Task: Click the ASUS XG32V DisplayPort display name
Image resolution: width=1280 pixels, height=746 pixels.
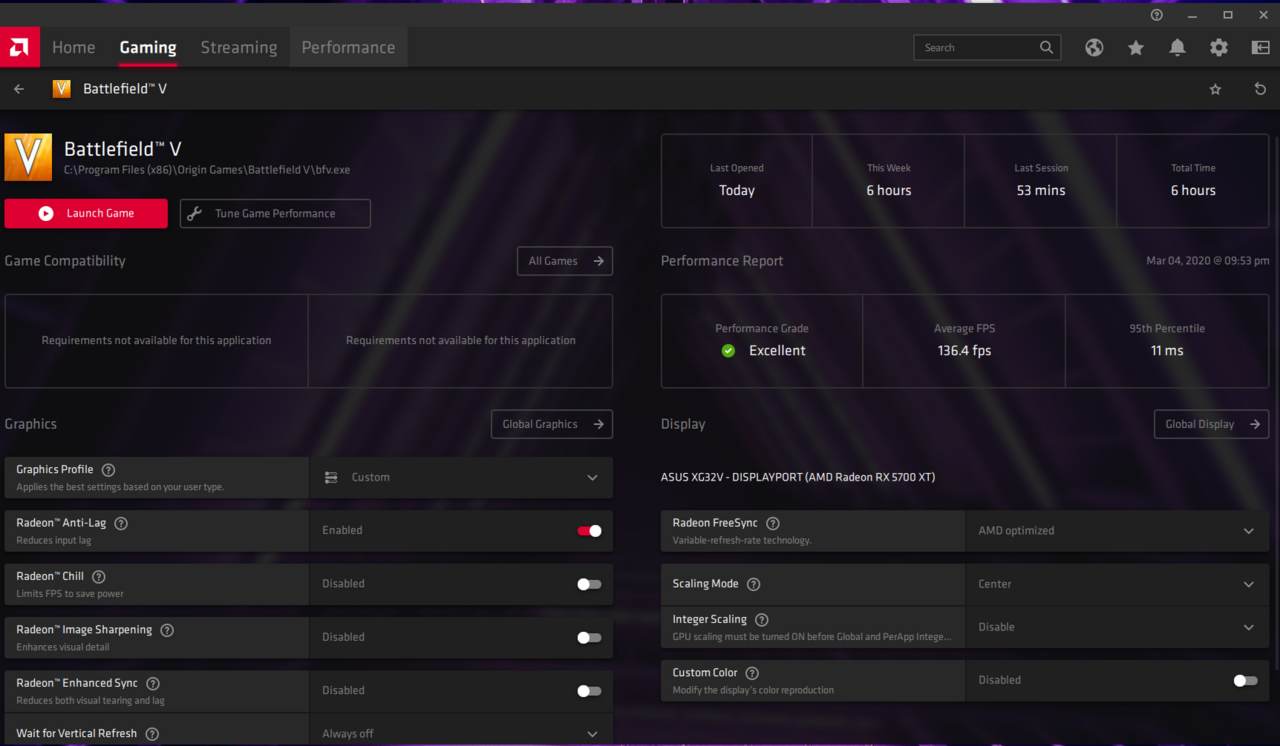Action: [798, 477]
